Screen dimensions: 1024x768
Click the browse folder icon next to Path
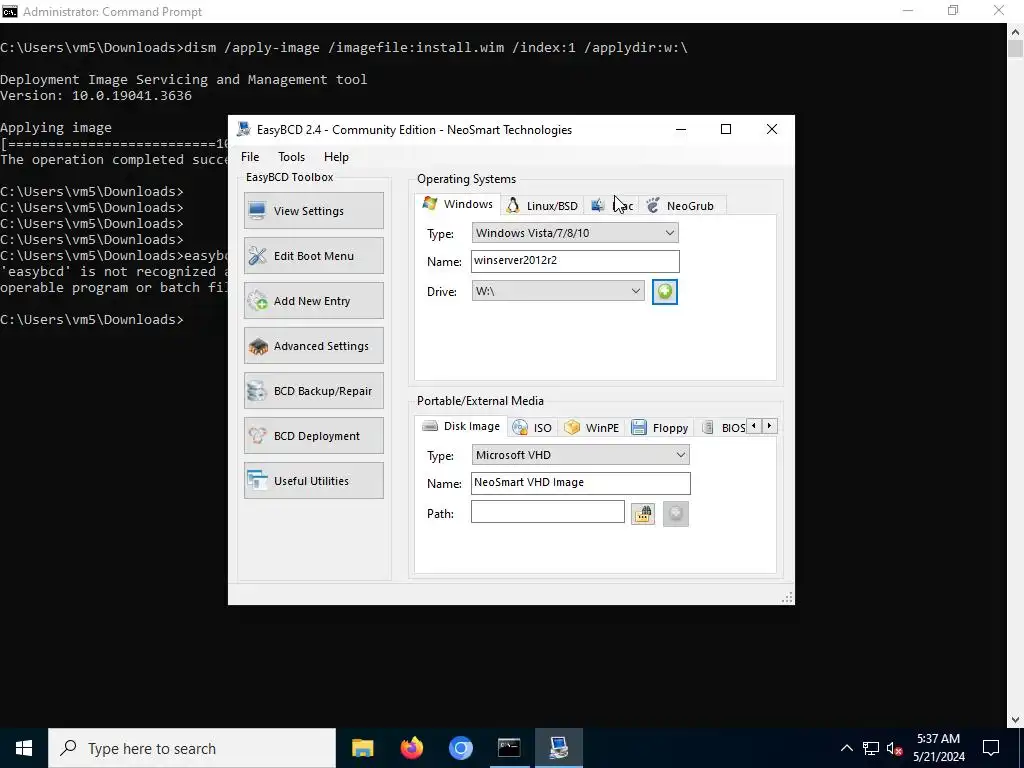tap(643, 513)
